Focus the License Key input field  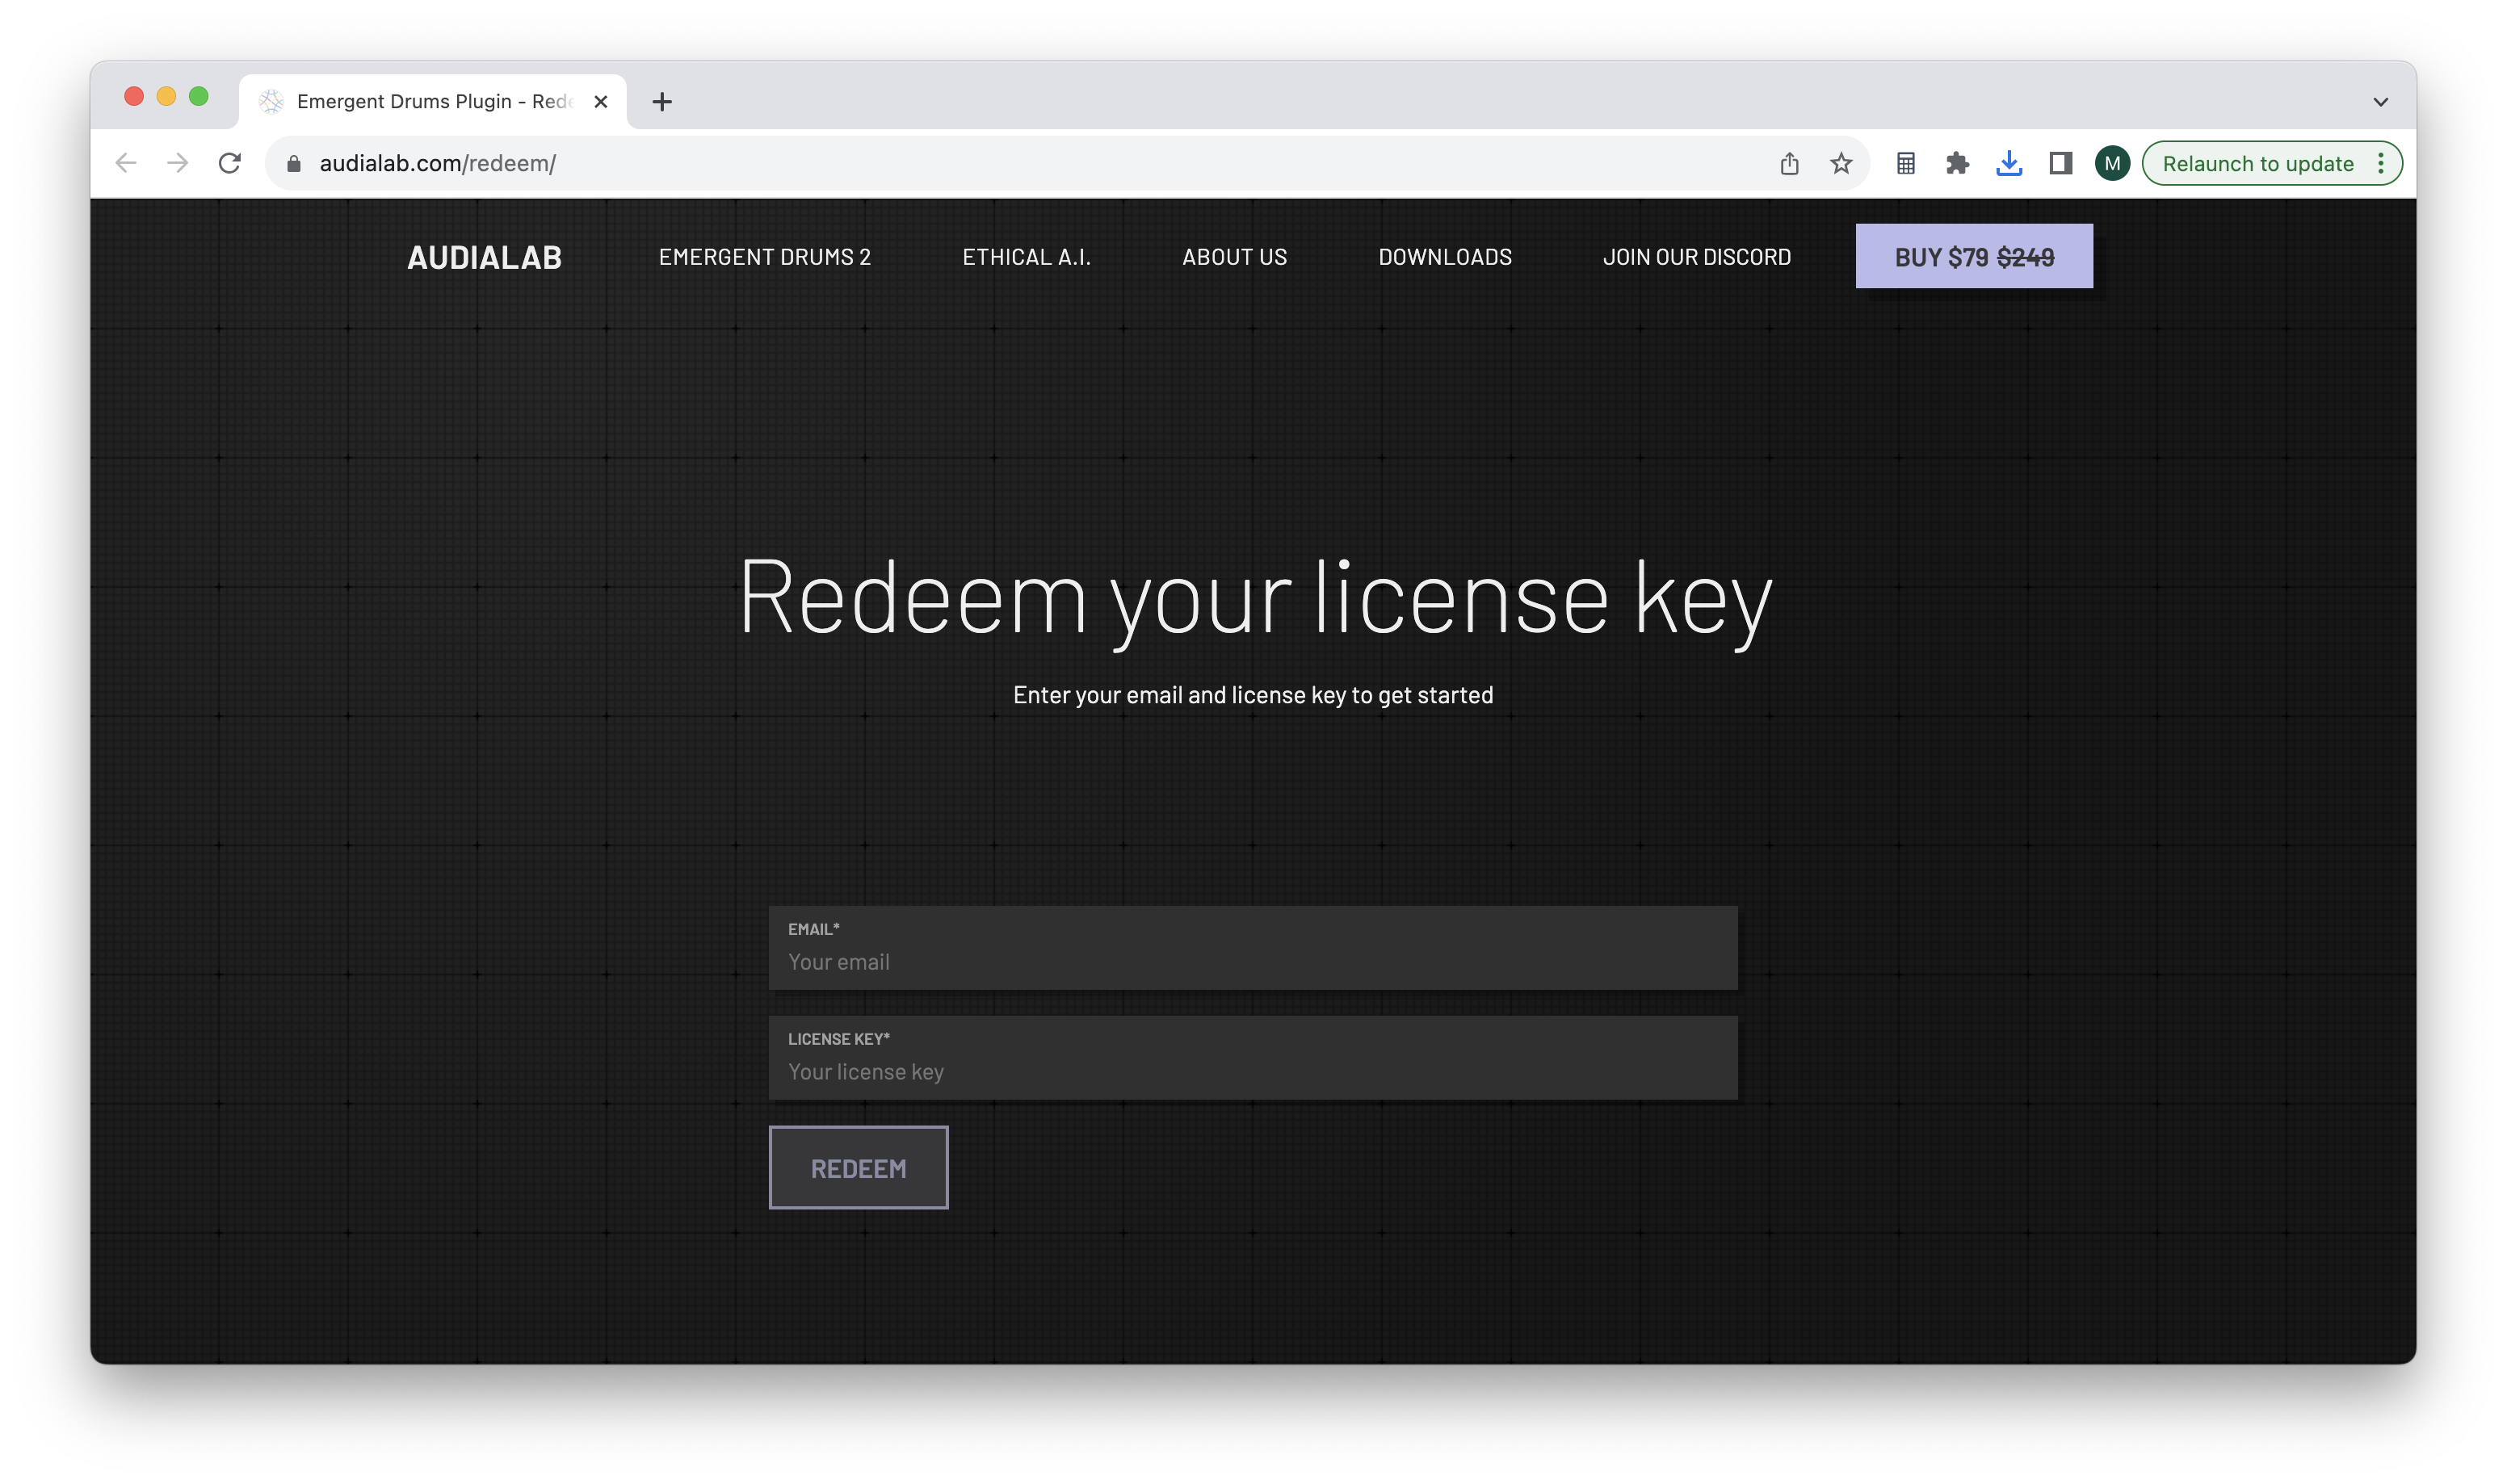click(1252, 1071)
